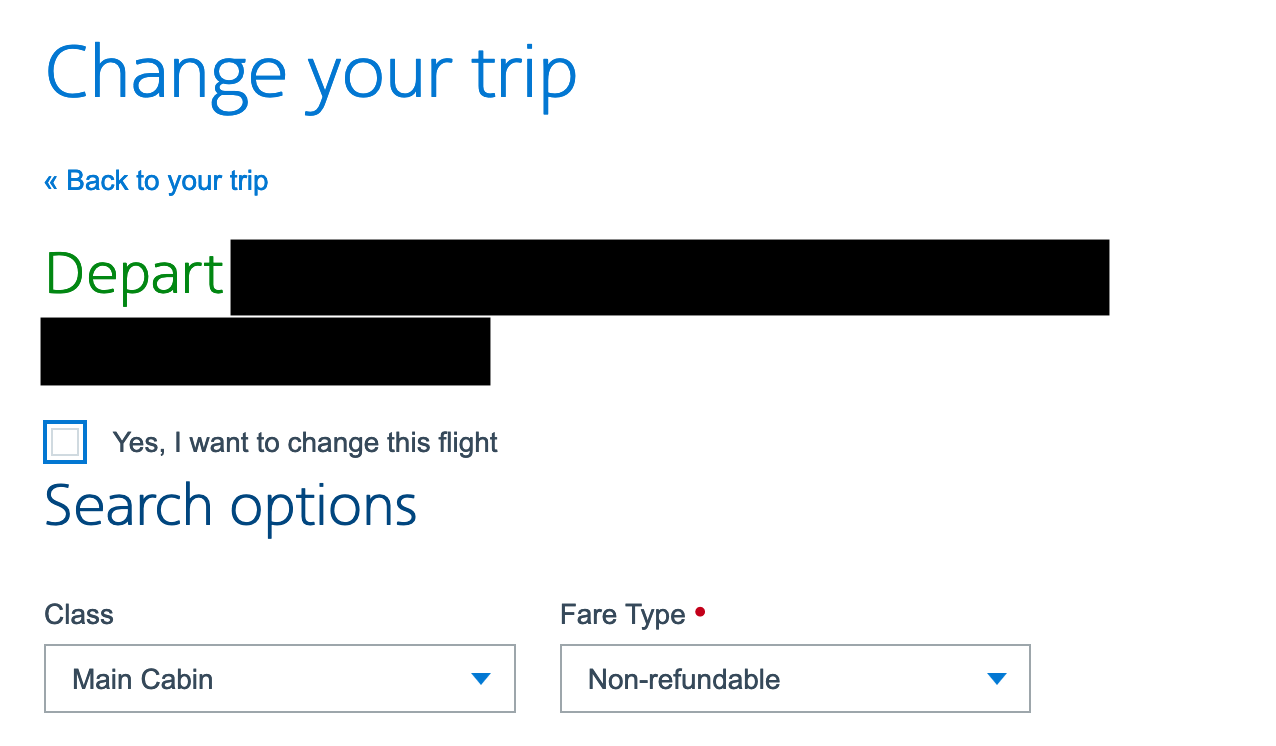Click the 'Fare Type' field label
Screen dimensions: 1276x746
tap(622, 614)
